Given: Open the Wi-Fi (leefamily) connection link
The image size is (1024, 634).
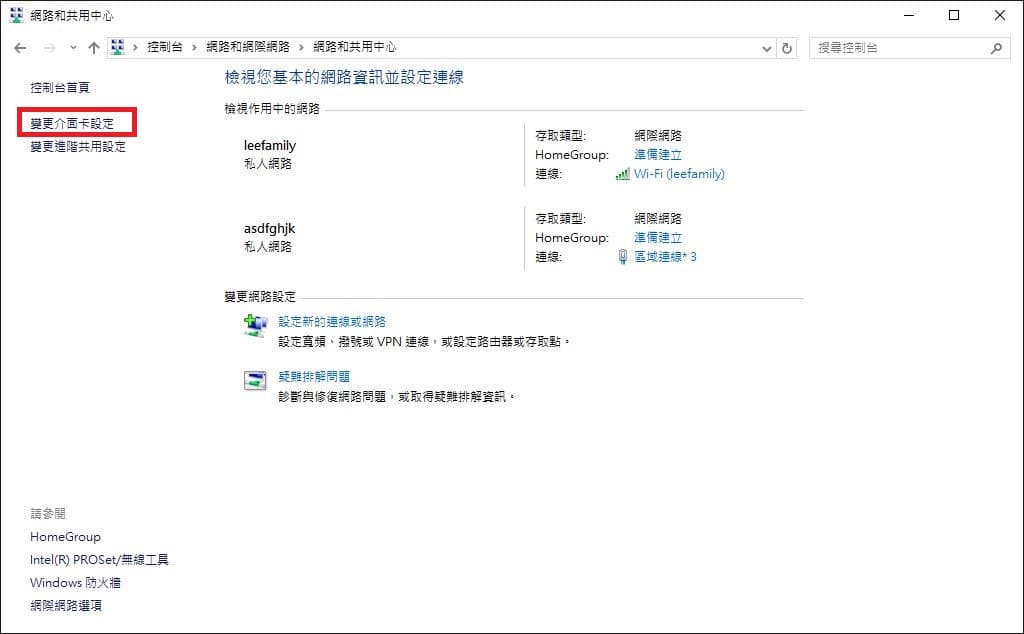Looking at the screenshot, I should coord(679,174).
